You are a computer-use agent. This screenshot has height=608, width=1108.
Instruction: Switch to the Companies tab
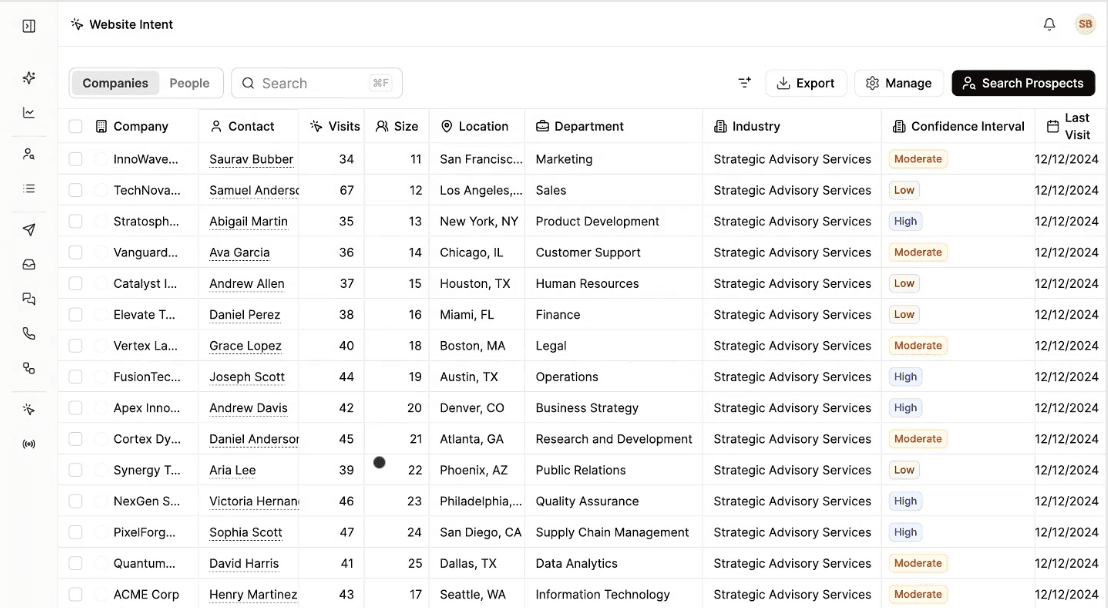pyautogui.click(x=115, y=83)
